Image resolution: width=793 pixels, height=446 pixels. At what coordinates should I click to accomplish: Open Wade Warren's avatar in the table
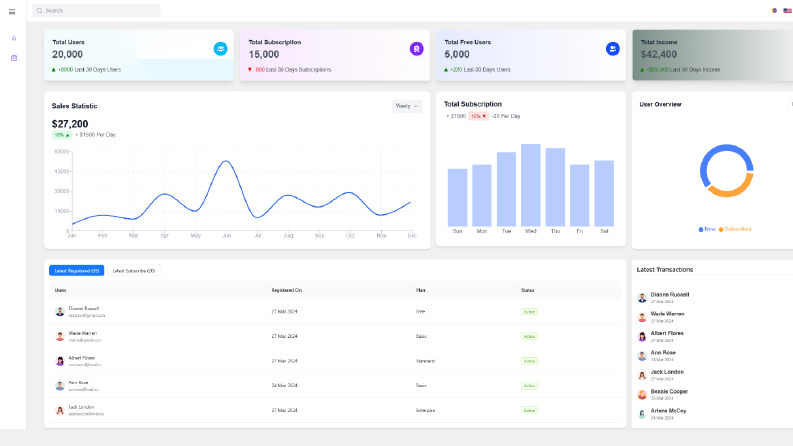pyautogui.click(x=60, y=336)
